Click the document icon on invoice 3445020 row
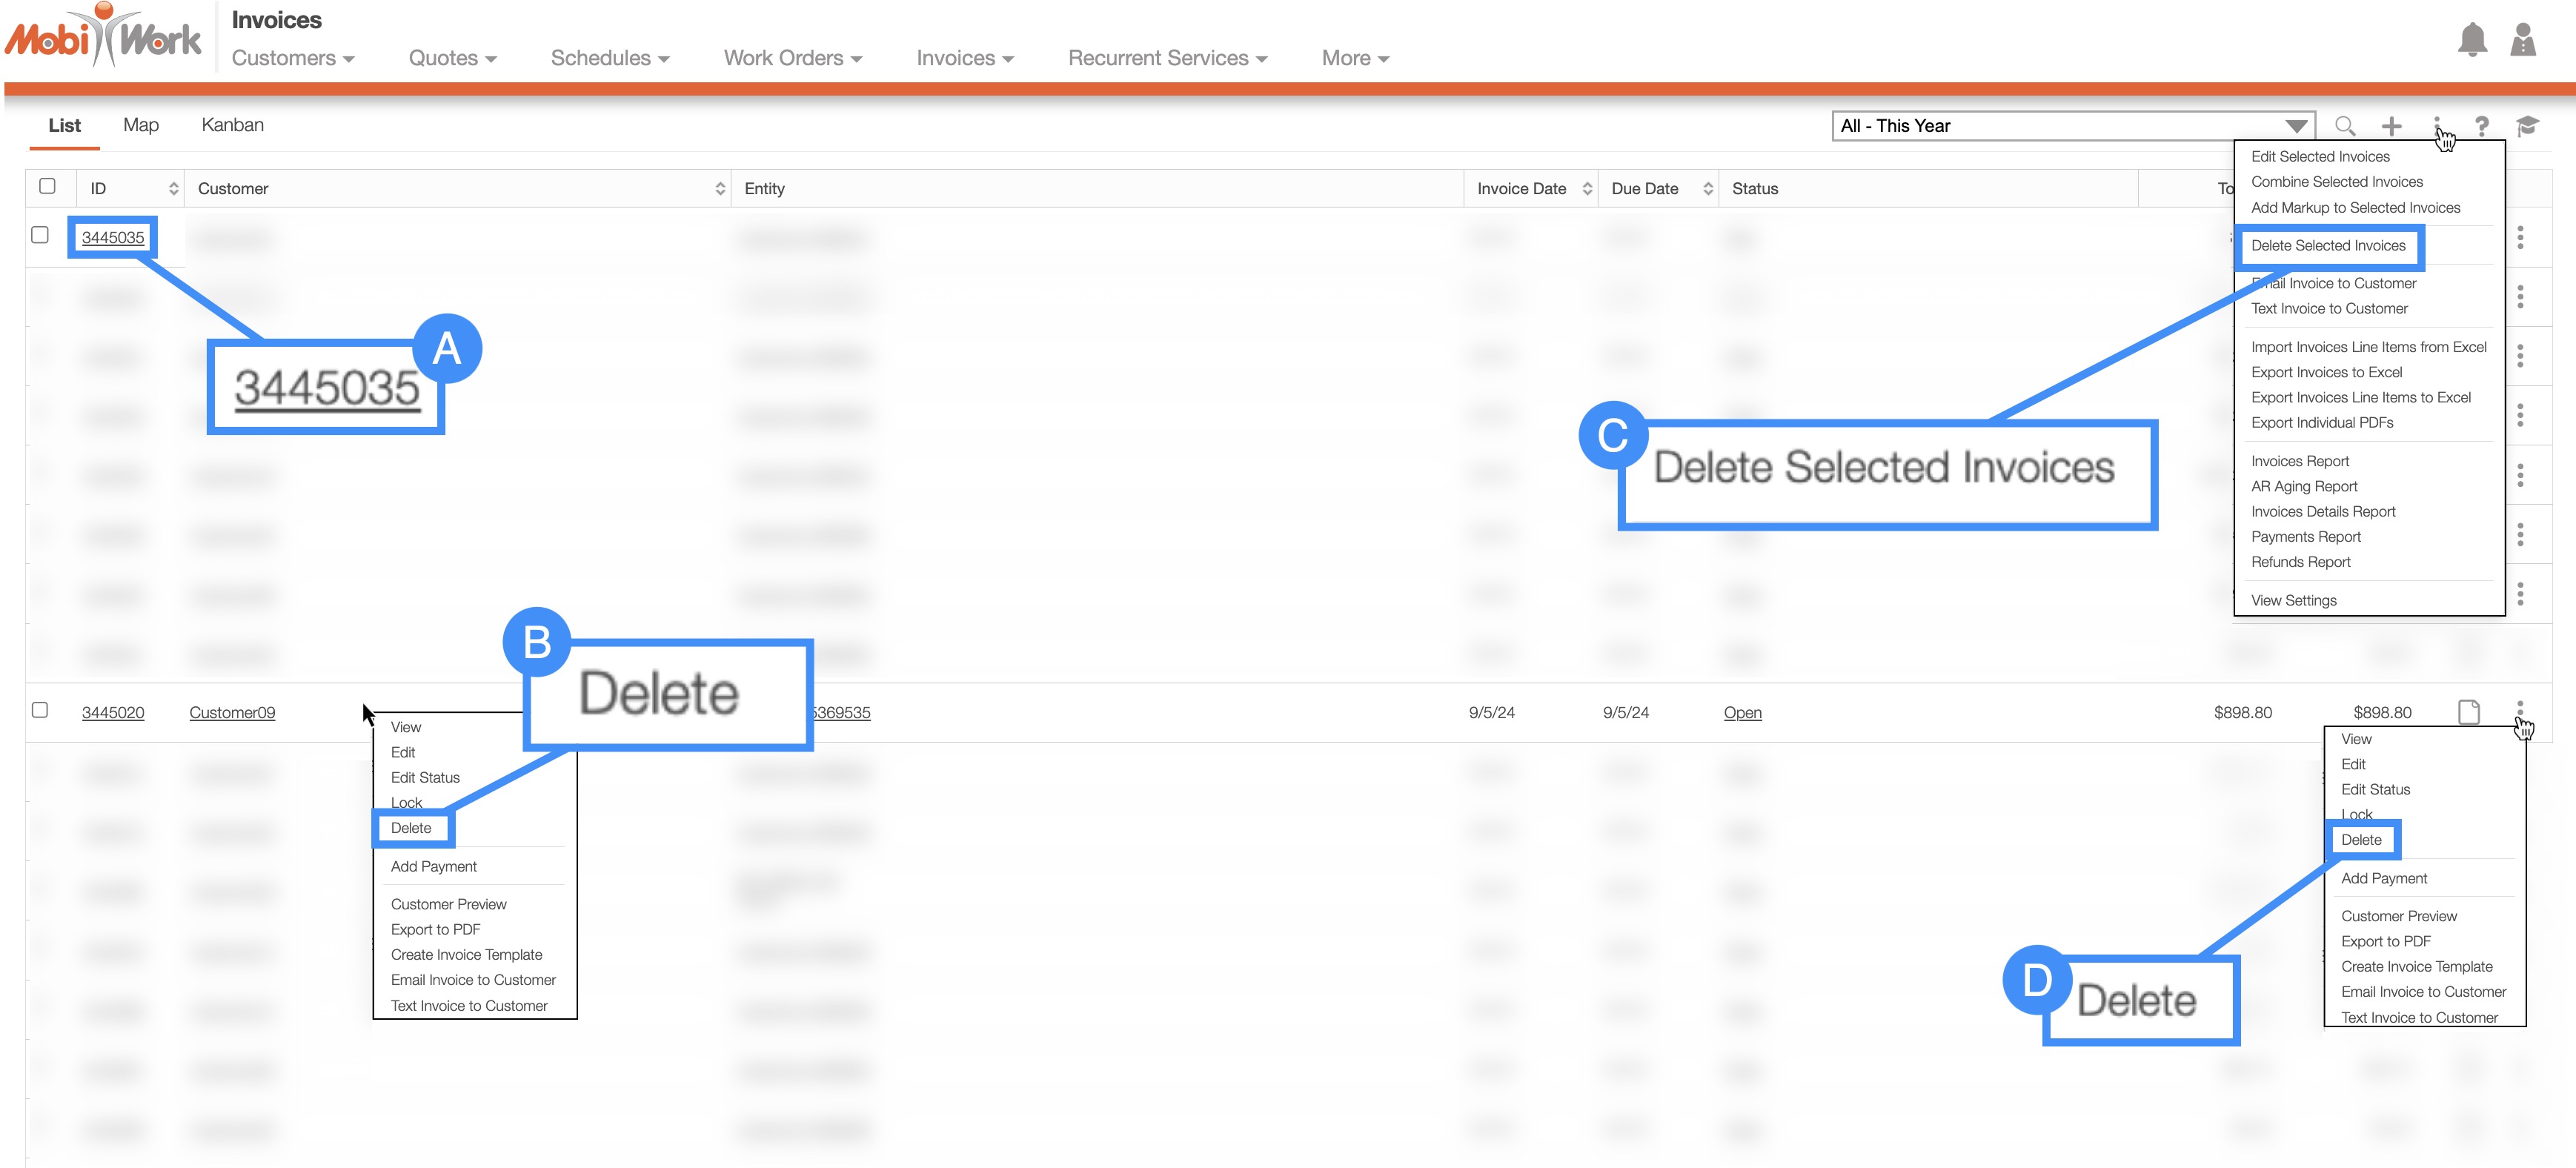 point(2468,712)
